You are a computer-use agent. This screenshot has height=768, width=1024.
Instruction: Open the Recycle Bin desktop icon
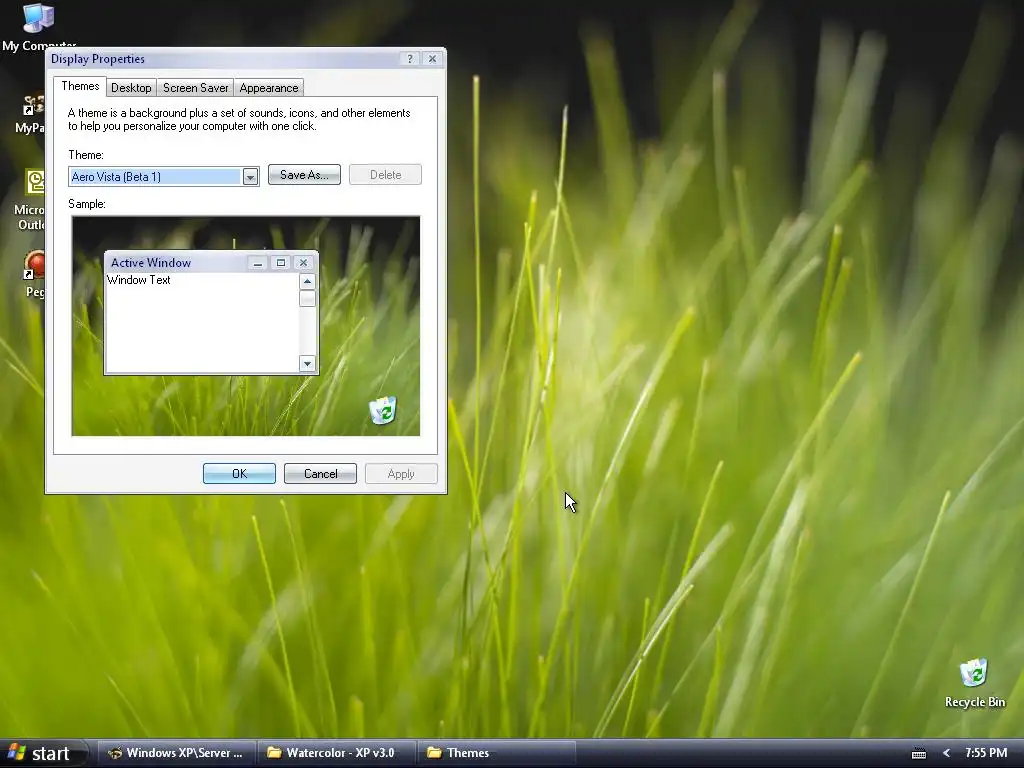974,683
